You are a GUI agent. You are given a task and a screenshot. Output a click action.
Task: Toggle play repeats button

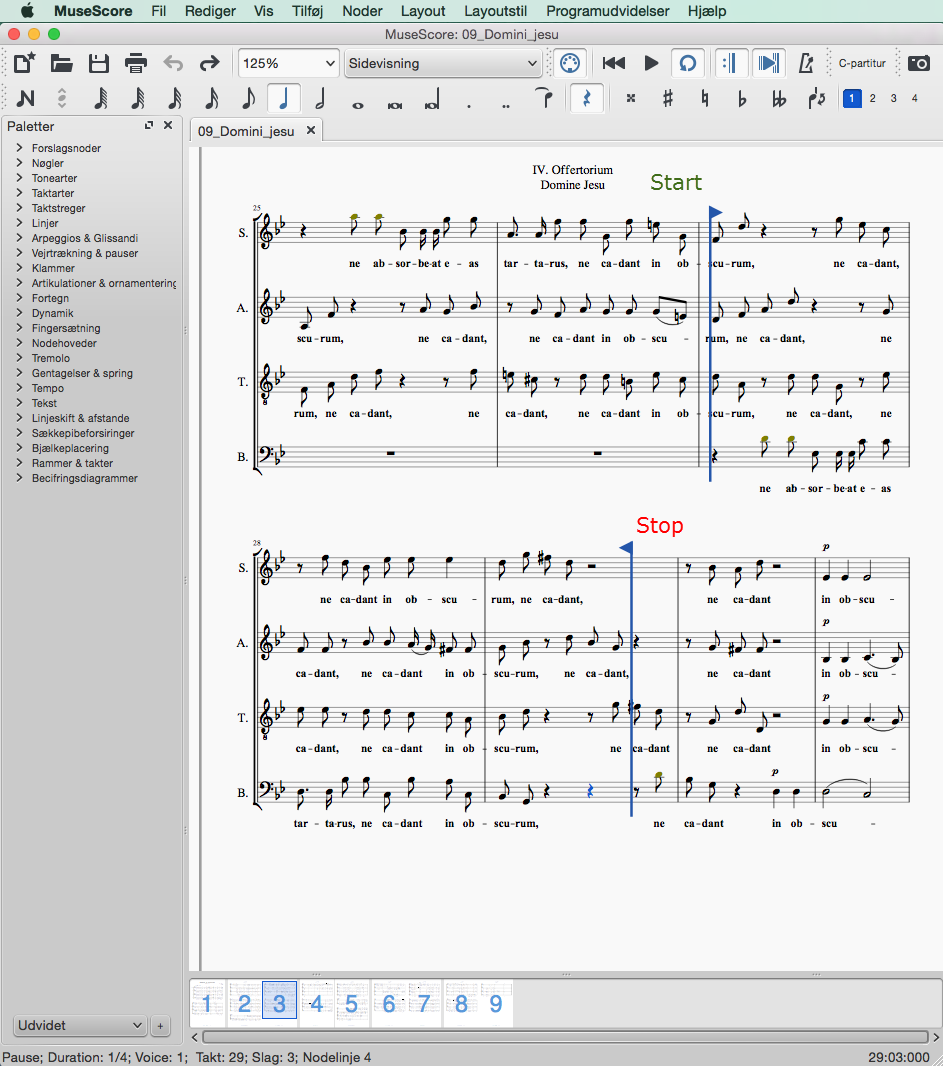[x=732, y=63]
